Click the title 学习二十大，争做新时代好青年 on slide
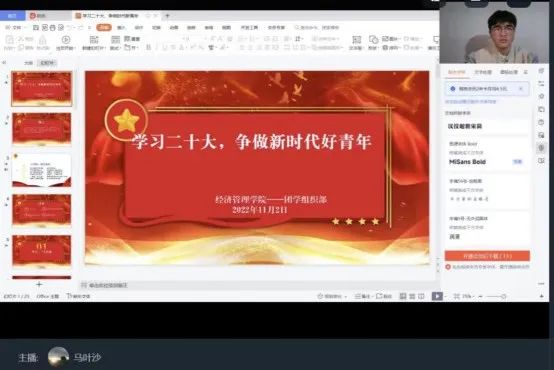554x370 pixels. click(251, 142)
